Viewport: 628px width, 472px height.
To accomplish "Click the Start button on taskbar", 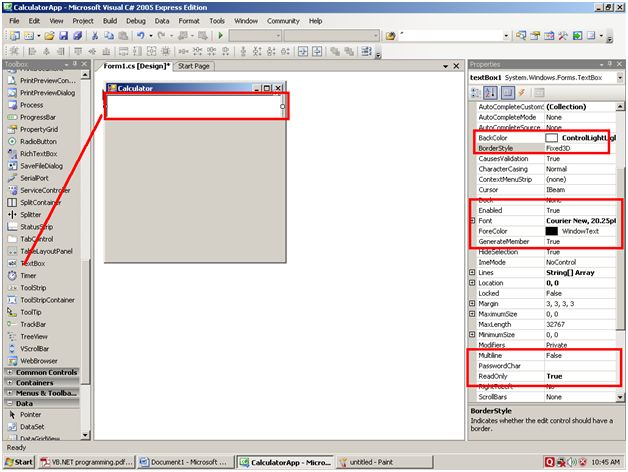I will (x=19, y=462).
